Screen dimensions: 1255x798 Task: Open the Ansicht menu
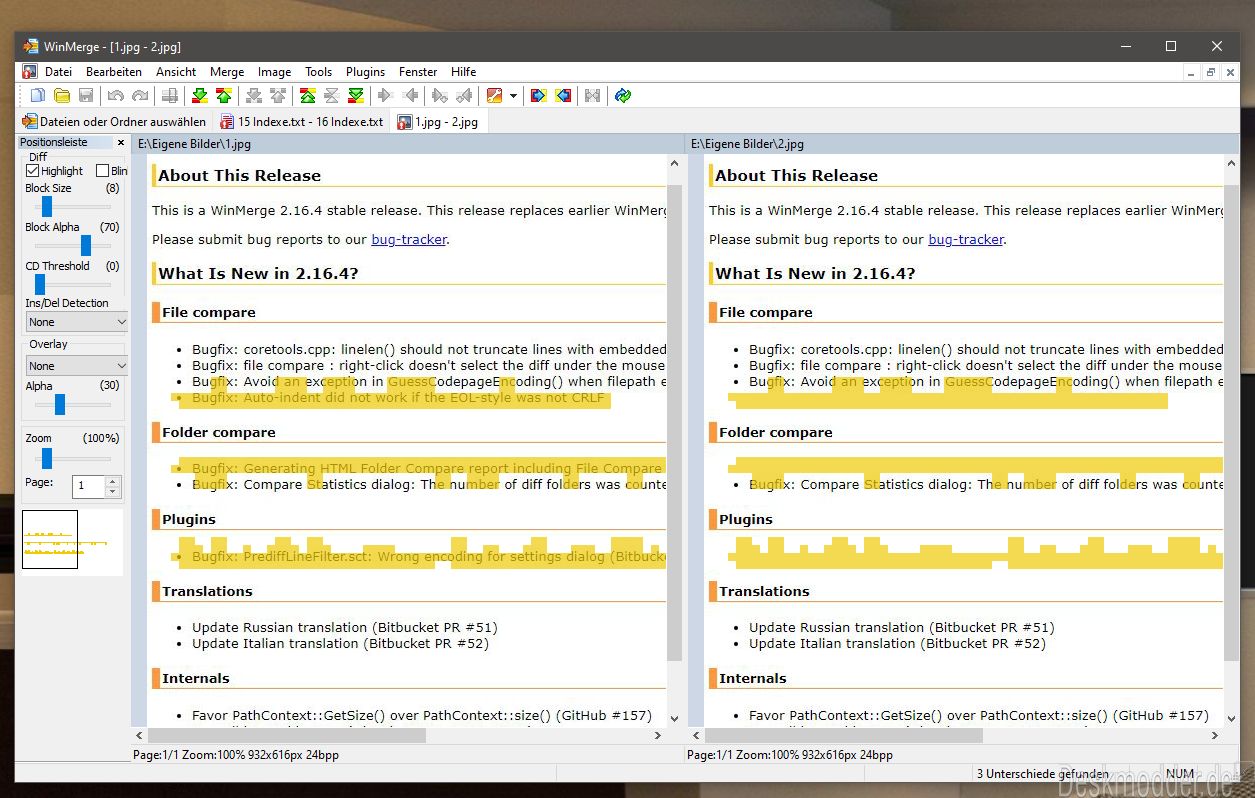(x=176, y=72)
